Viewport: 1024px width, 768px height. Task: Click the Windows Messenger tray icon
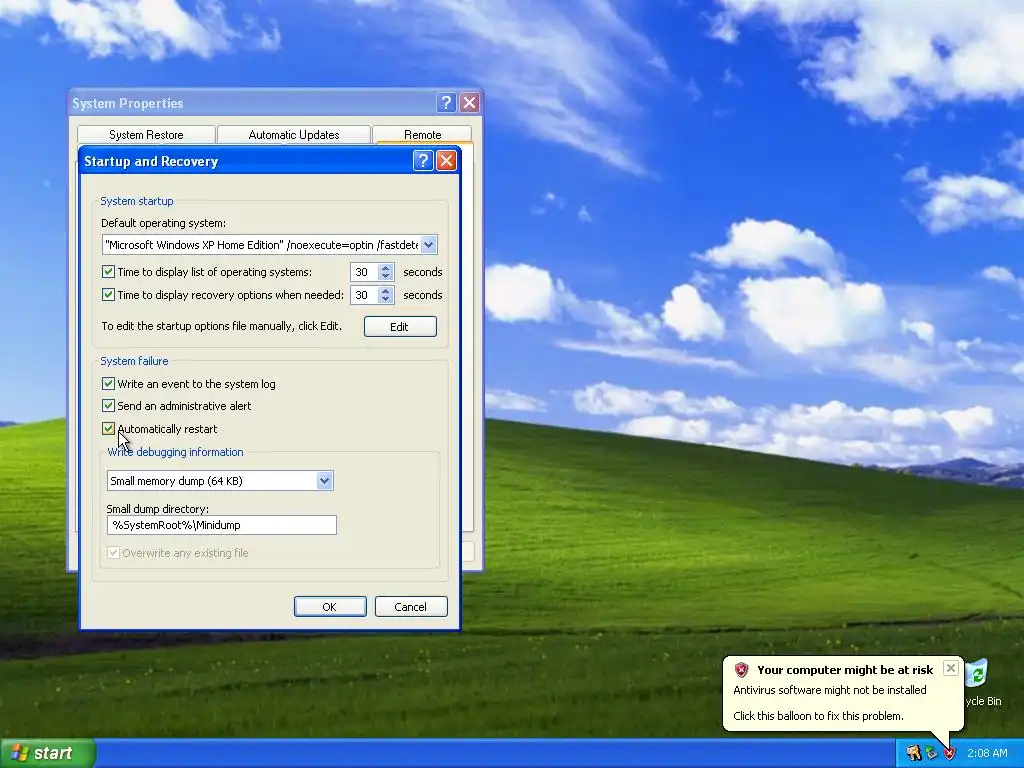click(x=913, y=753)
